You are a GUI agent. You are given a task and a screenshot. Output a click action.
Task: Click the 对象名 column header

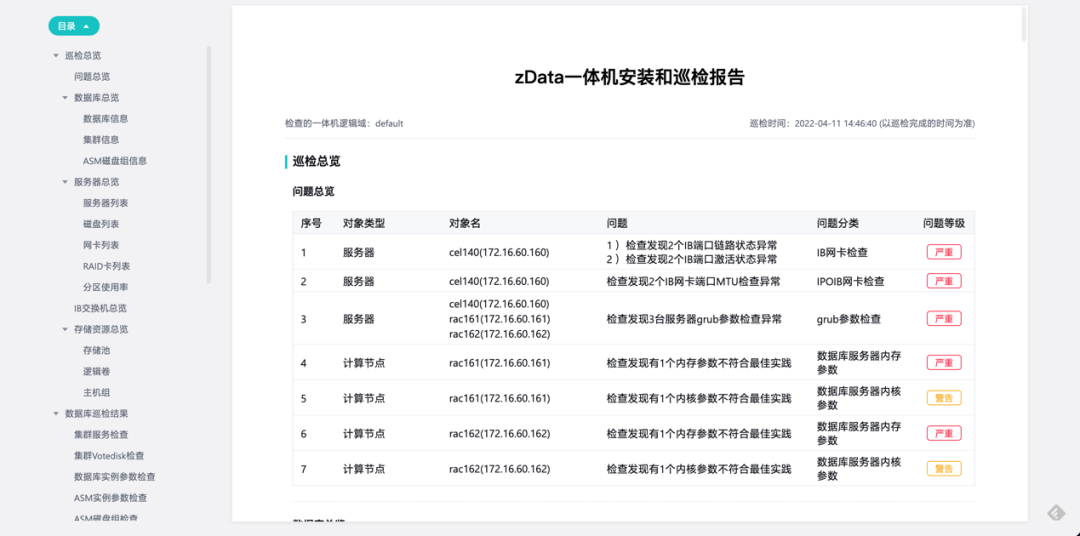464,223
